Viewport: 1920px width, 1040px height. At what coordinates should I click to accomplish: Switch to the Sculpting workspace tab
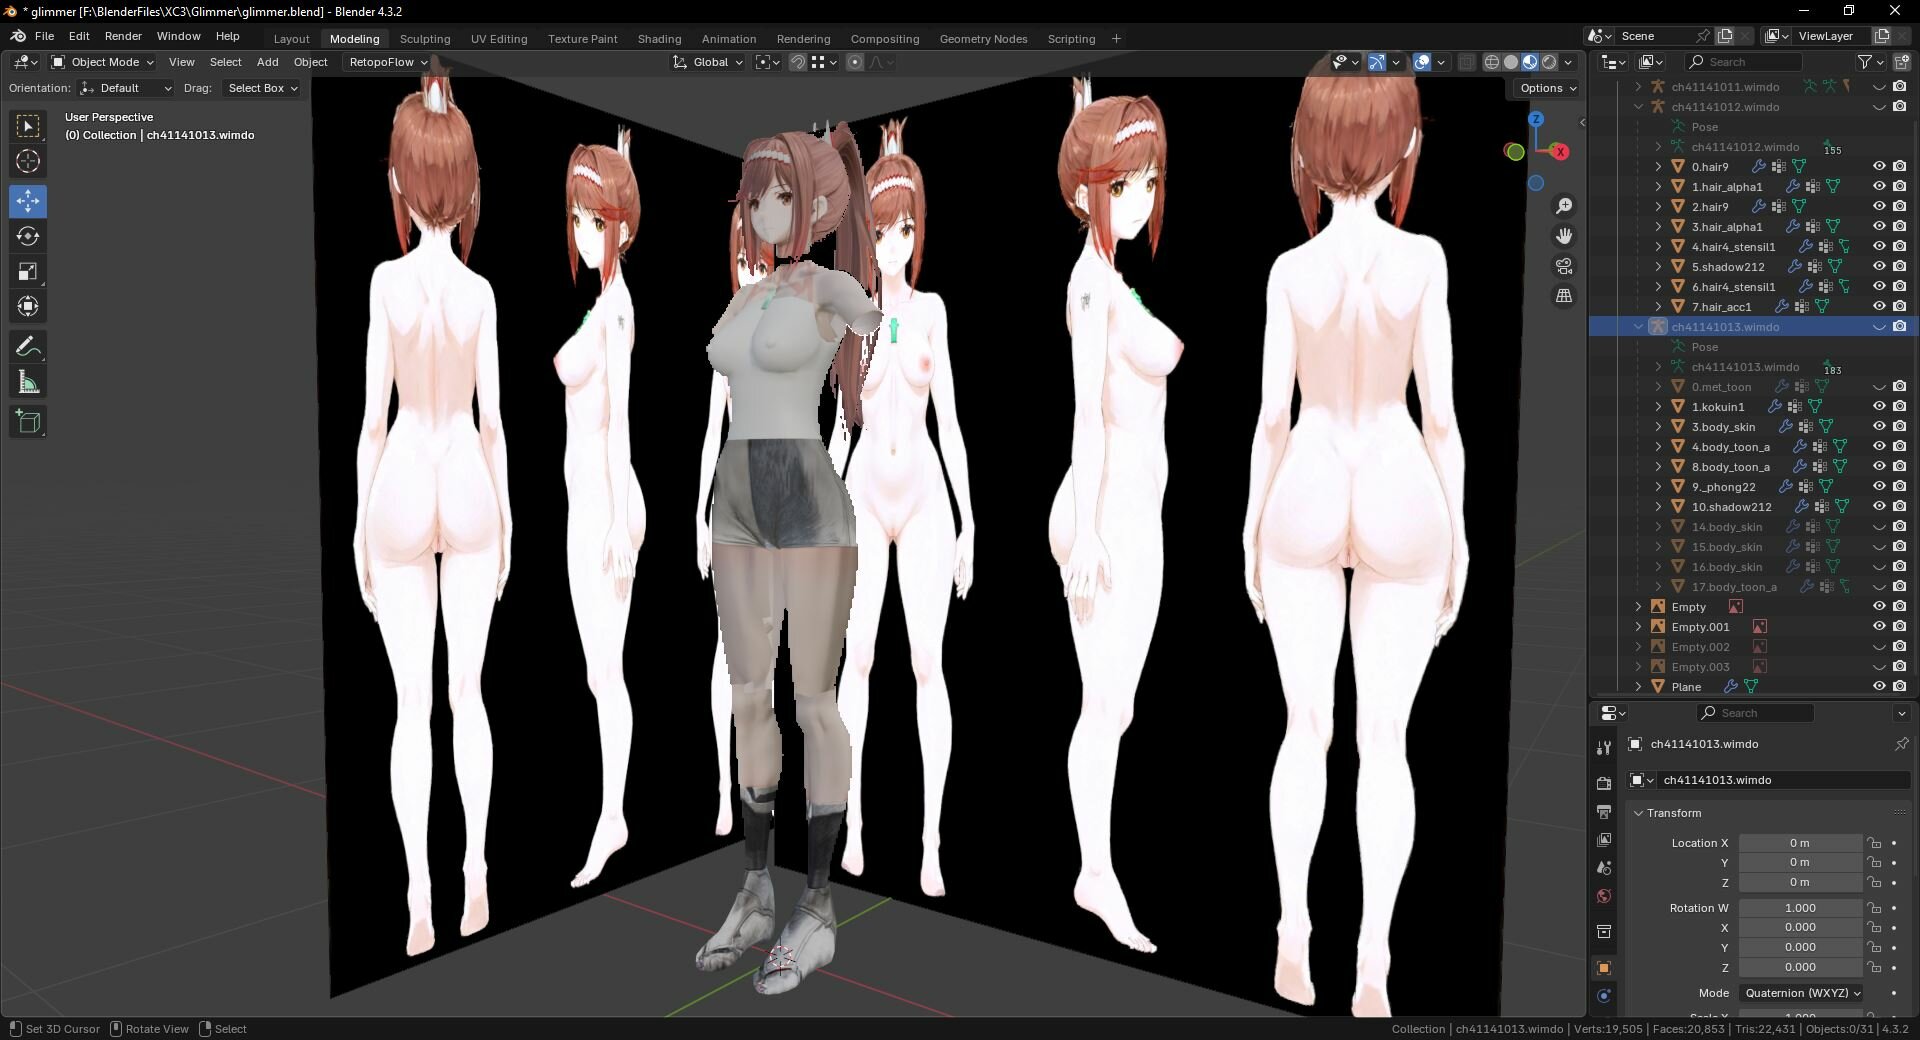425,39
